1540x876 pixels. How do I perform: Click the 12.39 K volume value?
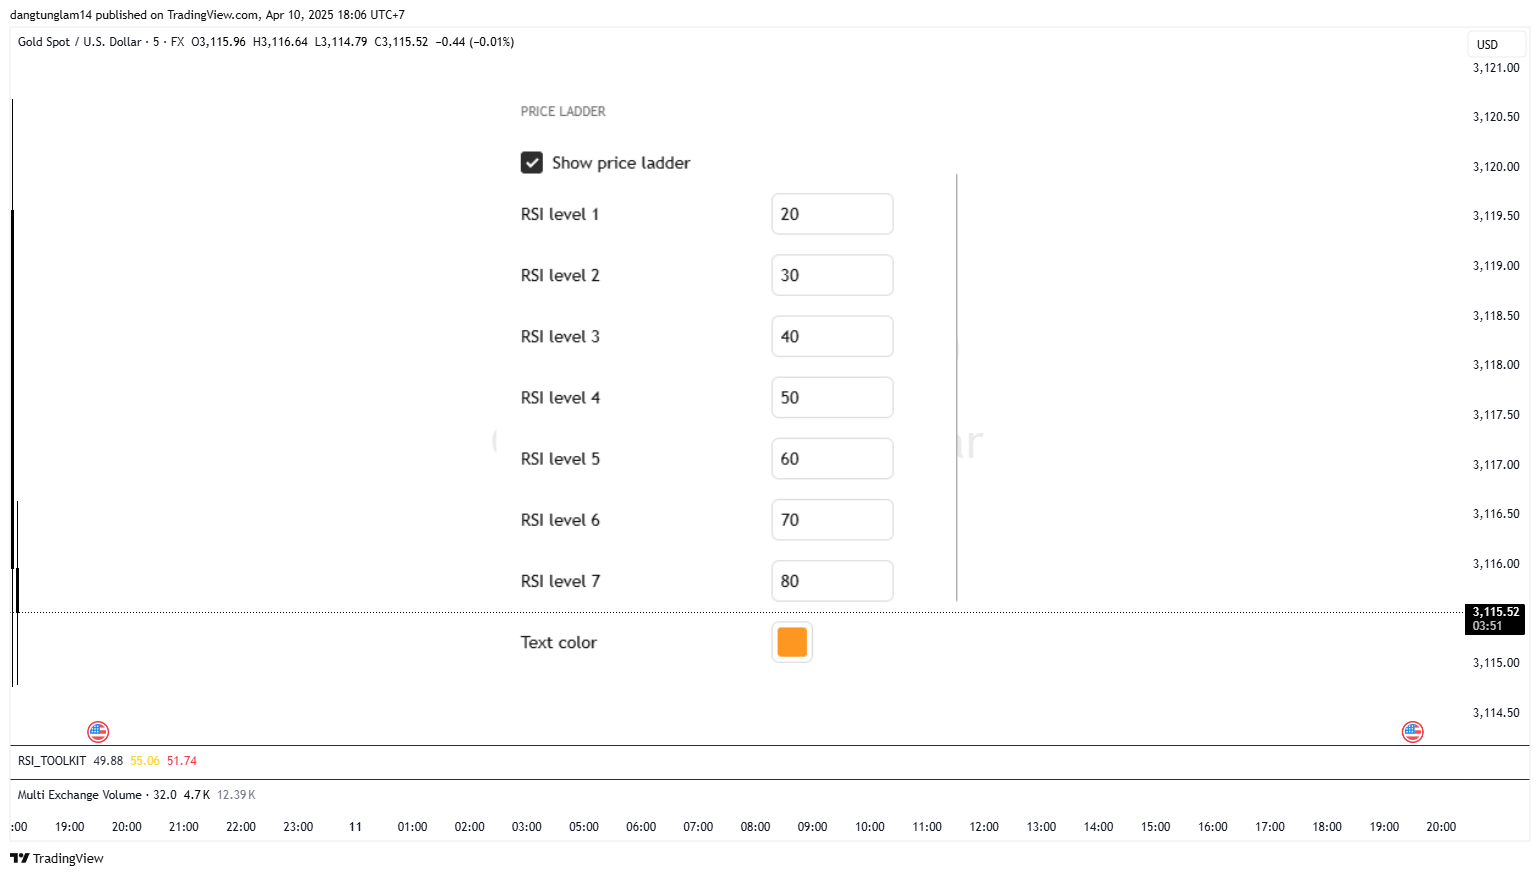tap(236, 795)
